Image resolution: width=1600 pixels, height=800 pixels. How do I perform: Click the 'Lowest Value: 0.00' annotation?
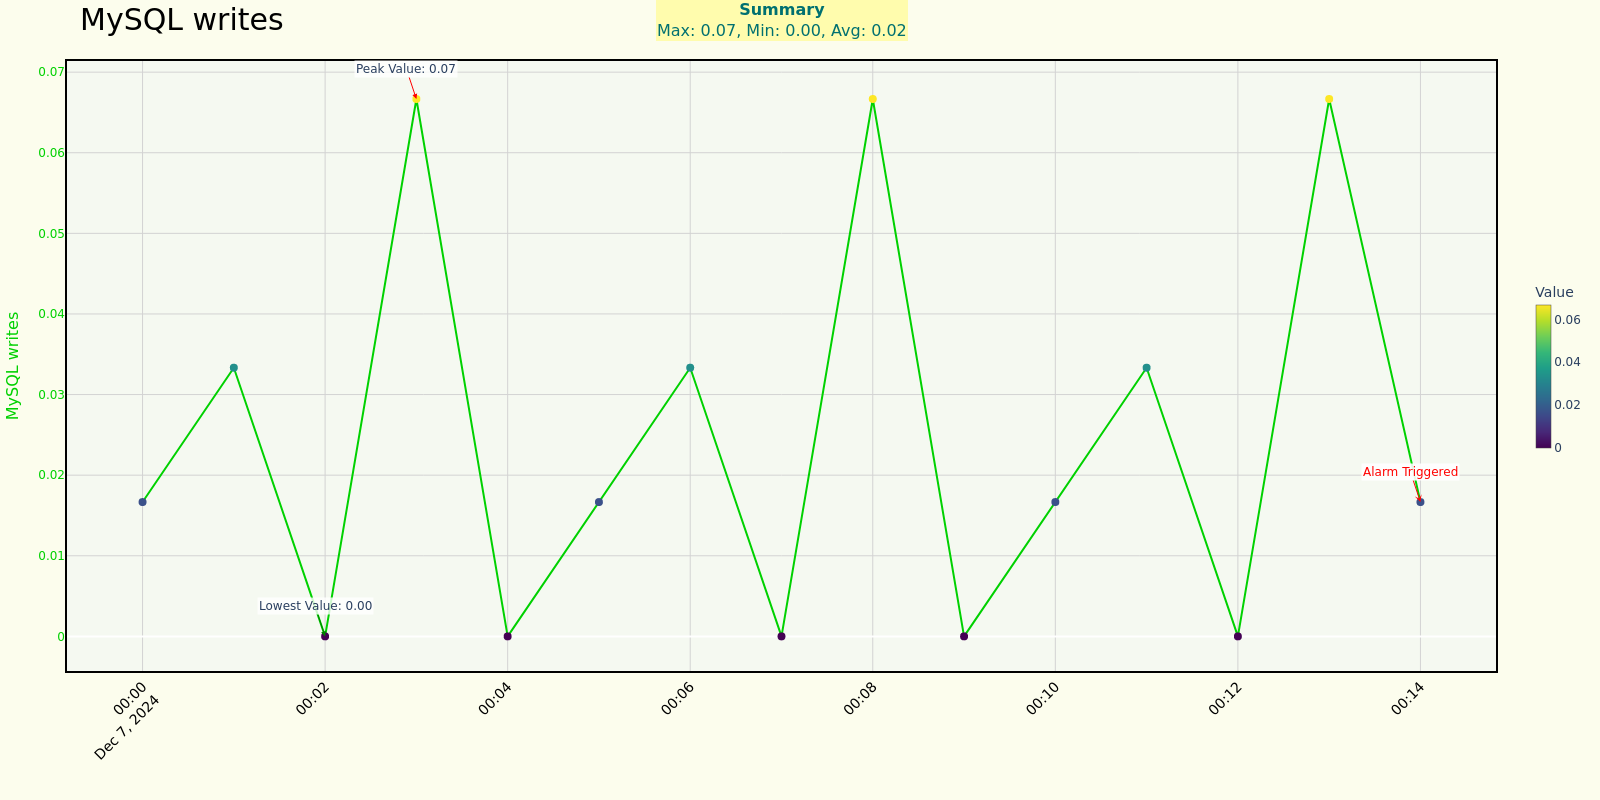point(315,606)
